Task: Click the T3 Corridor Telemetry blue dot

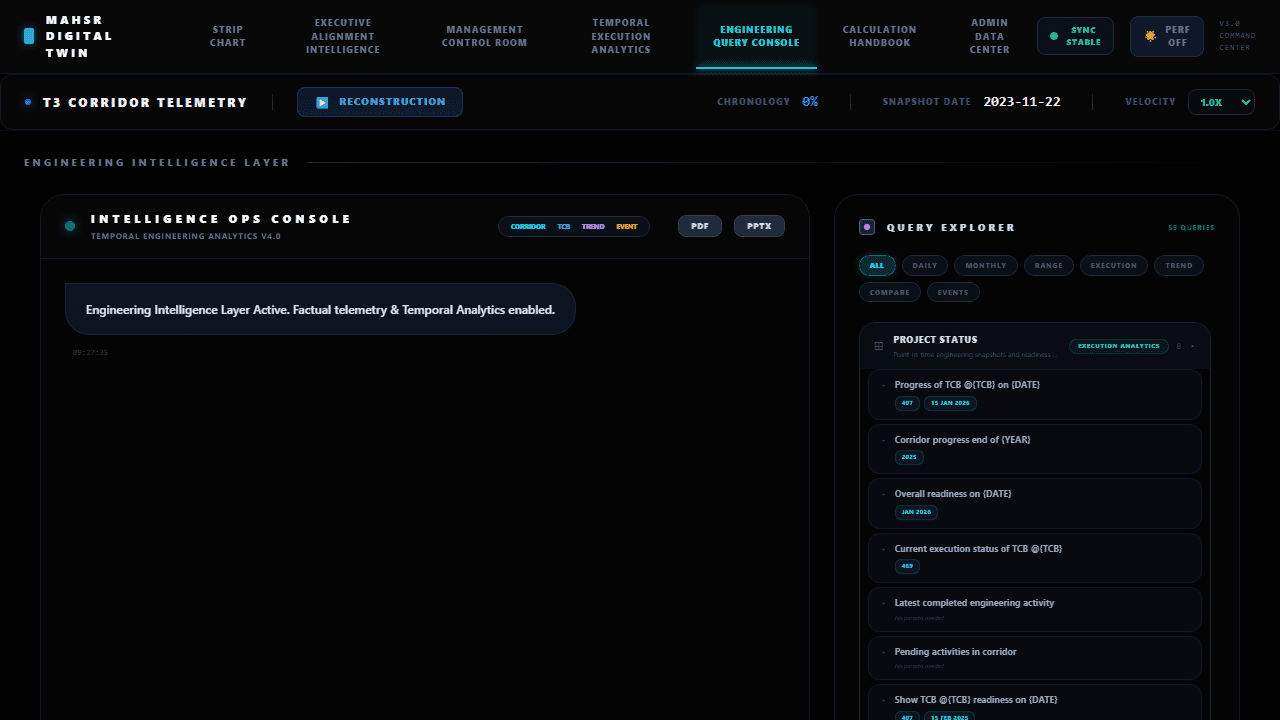Action: click(x=28, y=102)
